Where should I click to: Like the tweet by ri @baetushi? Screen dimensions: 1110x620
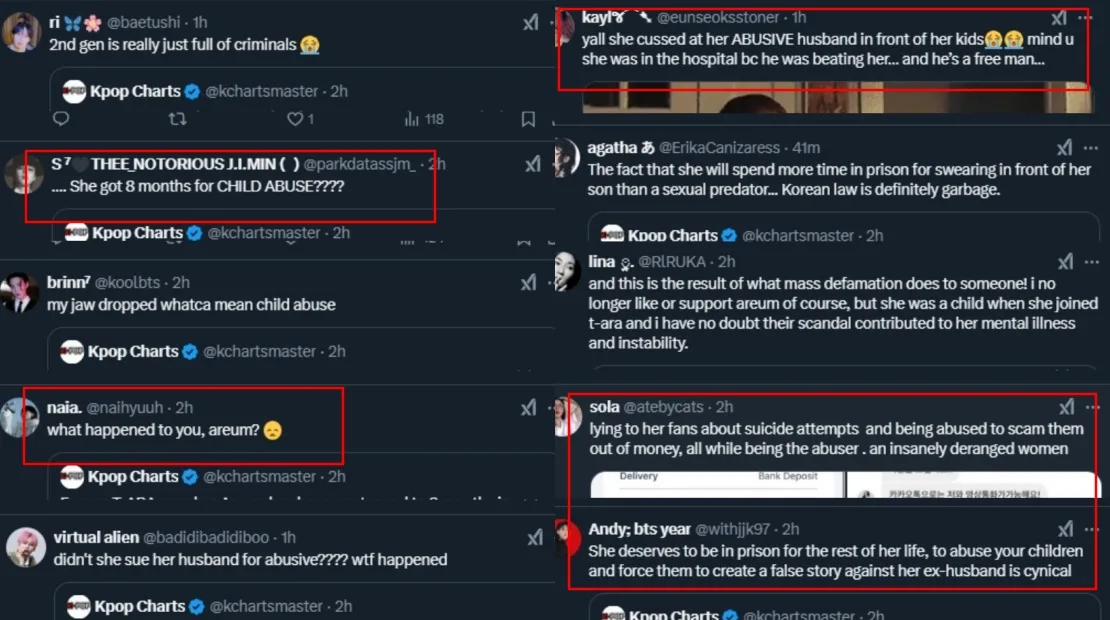(296, 119)
